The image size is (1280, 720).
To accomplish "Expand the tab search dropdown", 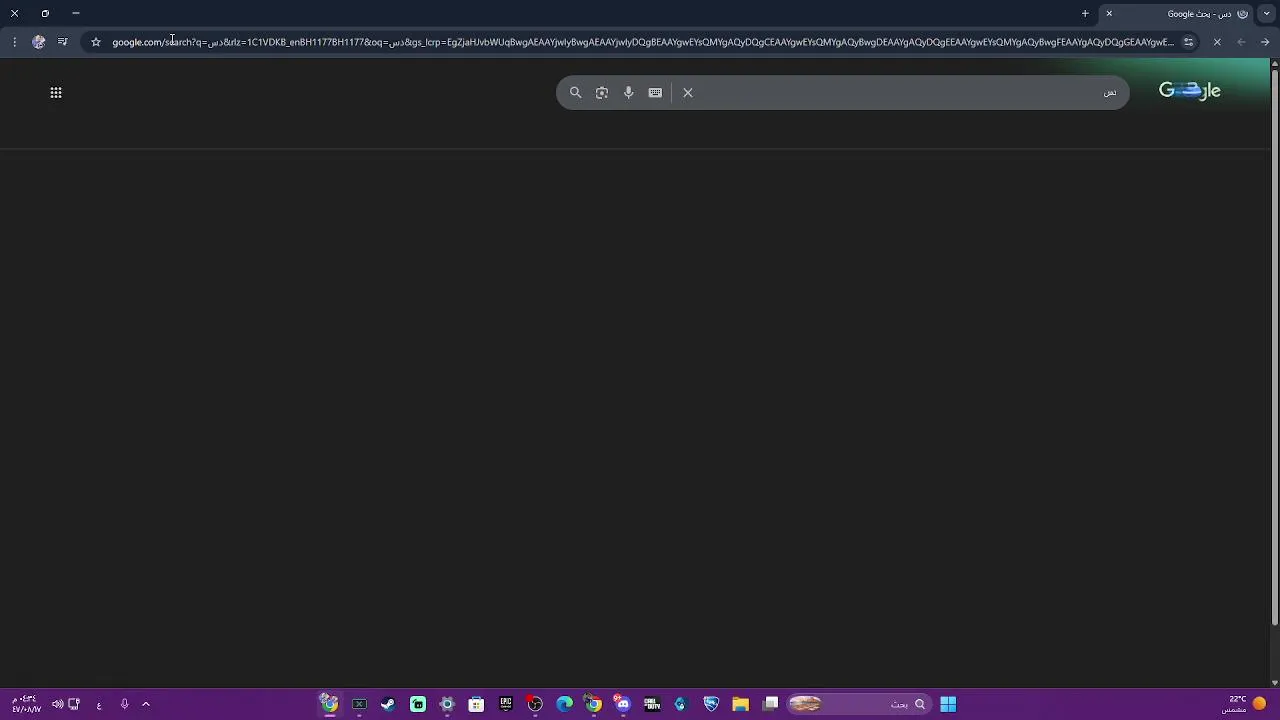I will (x=1266, y=14).
